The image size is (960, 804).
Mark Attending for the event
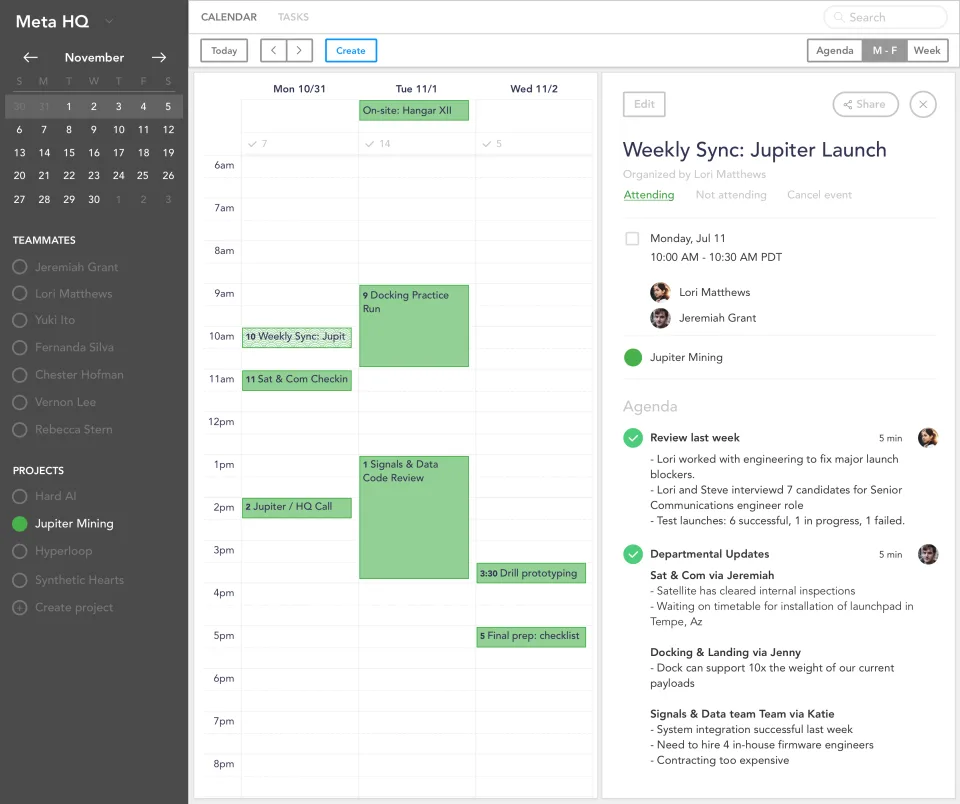pyautogui.click(x=648, y=195)
